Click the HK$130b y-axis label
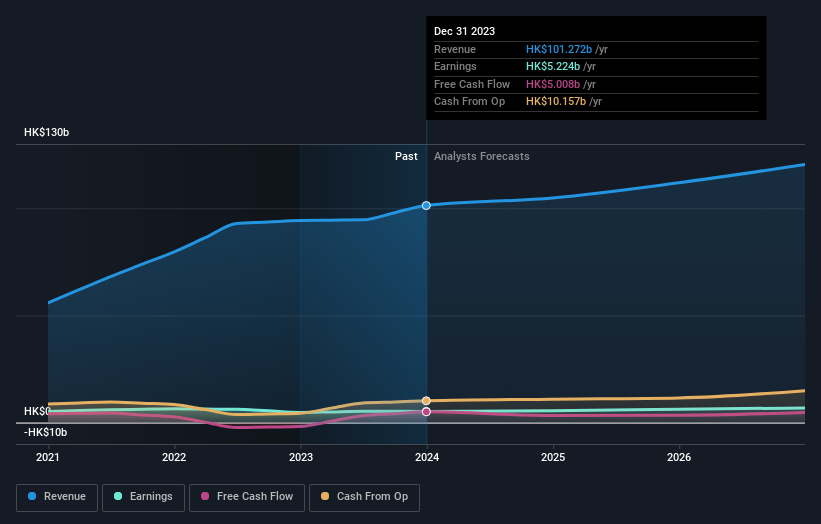The width and height of the screenshot is (821, 524). [x=47, y=132]
